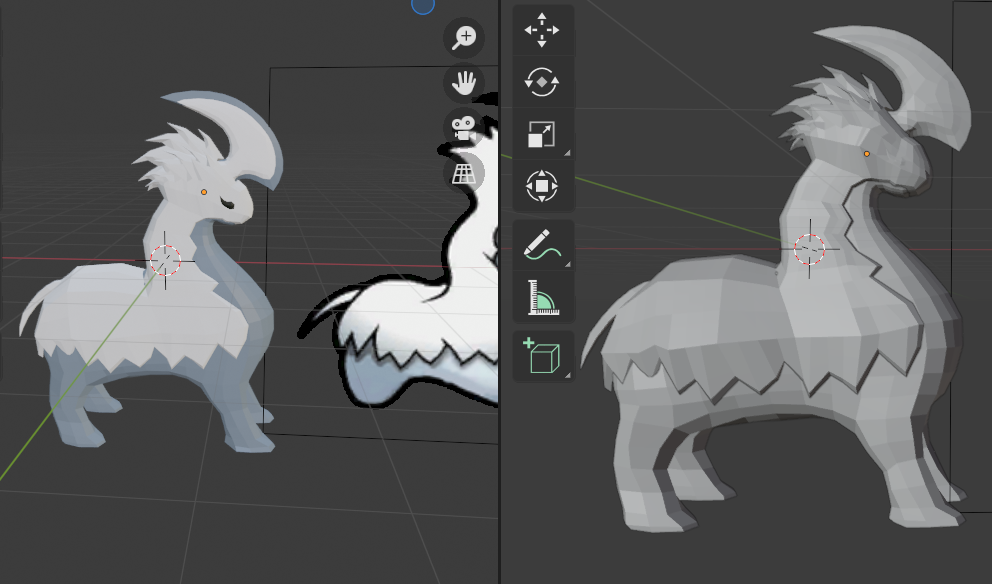Toggle the camera view icon
The image size is (992, 584).
coord(464,128)
